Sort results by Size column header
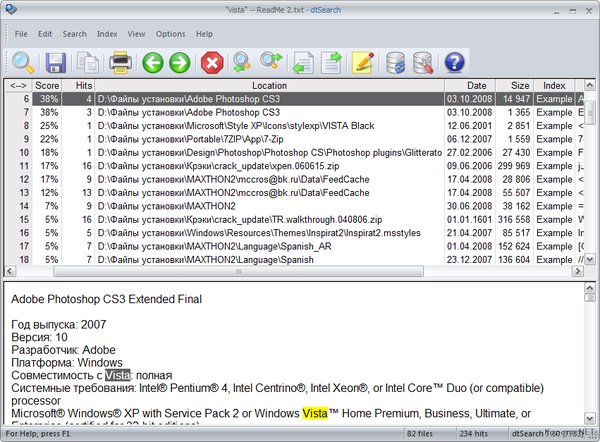Viewport: 600px width, 442px height. click(514, 85)
